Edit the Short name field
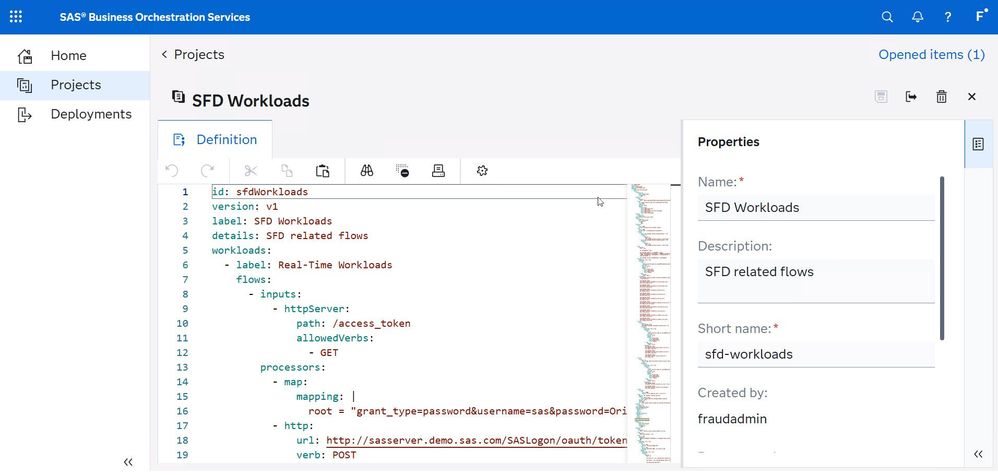Image resolution: width=998 pixels, height=475 pixels. tap(816, 354)
